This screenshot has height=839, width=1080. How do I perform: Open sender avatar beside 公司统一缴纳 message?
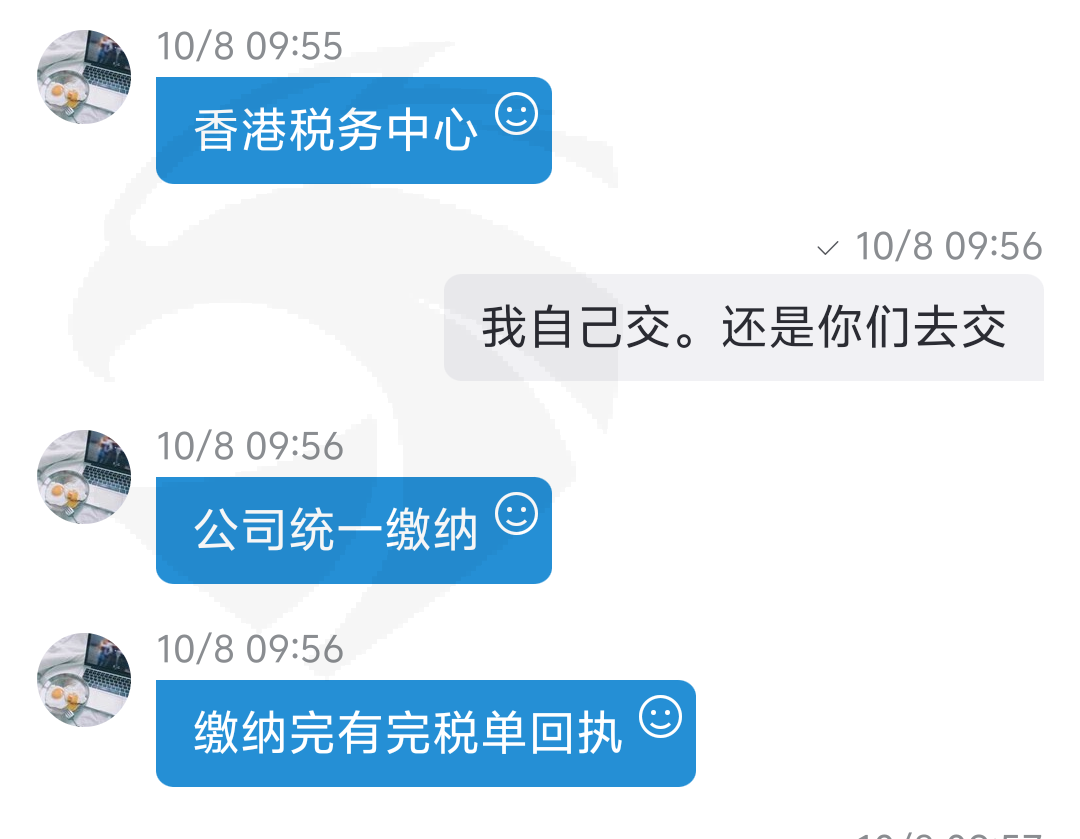pyautogui.click(x=84, y=477)
